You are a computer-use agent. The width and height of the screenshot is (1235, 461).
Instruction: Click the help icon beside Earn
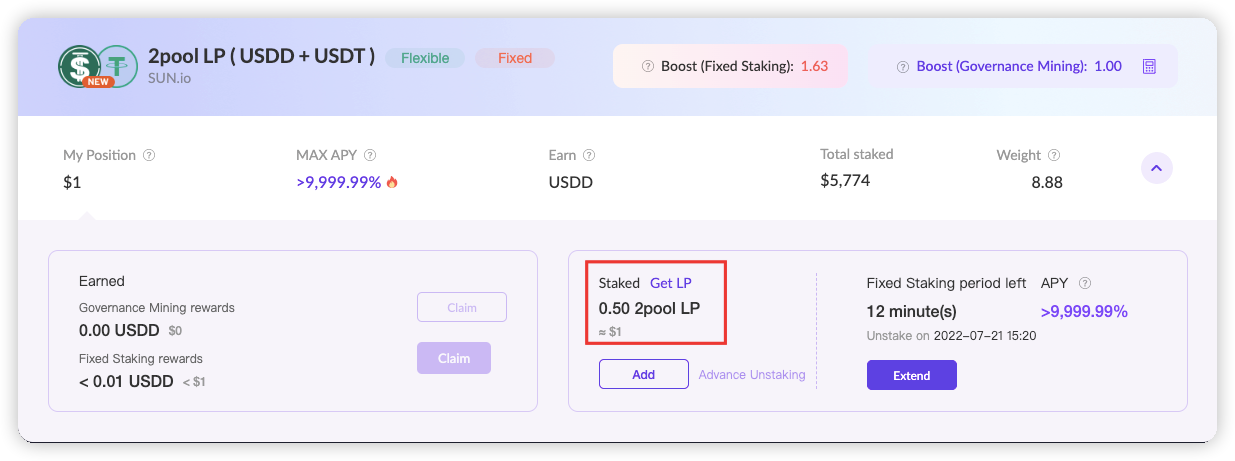tap(589, 155)
